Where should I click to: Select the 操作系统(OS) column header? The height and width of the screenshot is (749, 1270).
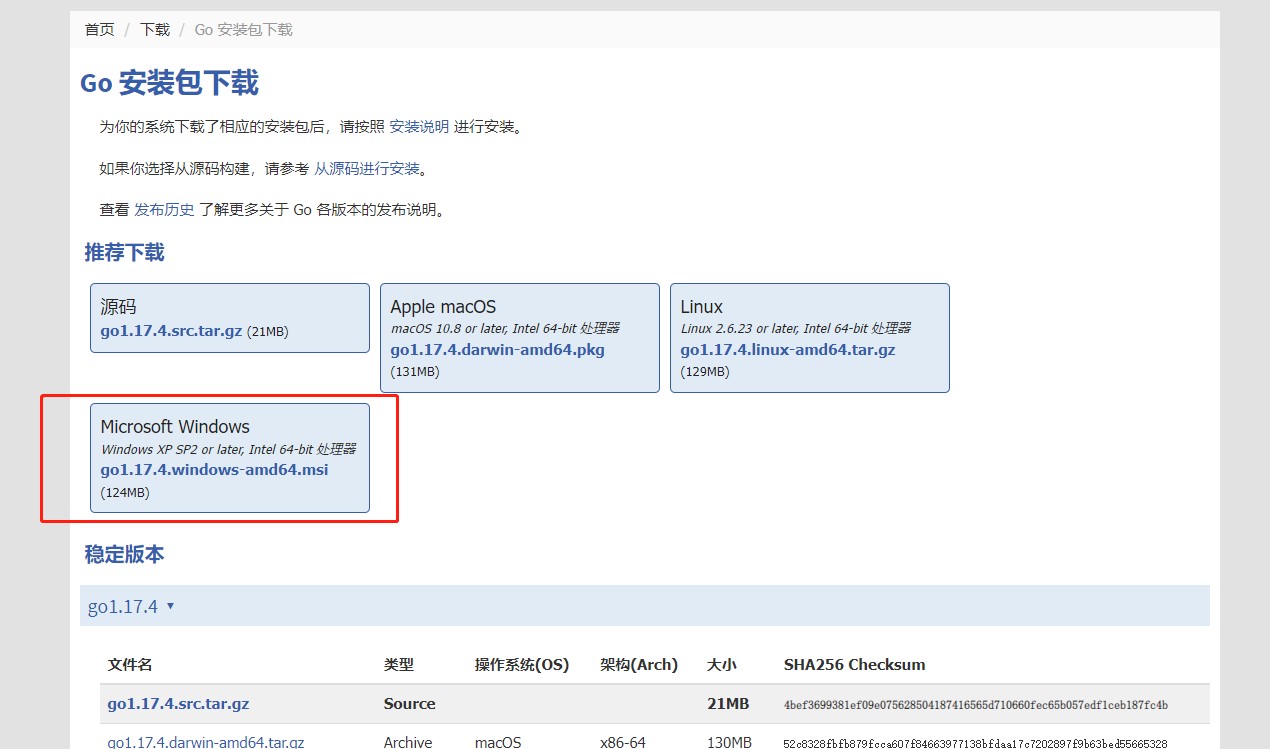[522, 665]
